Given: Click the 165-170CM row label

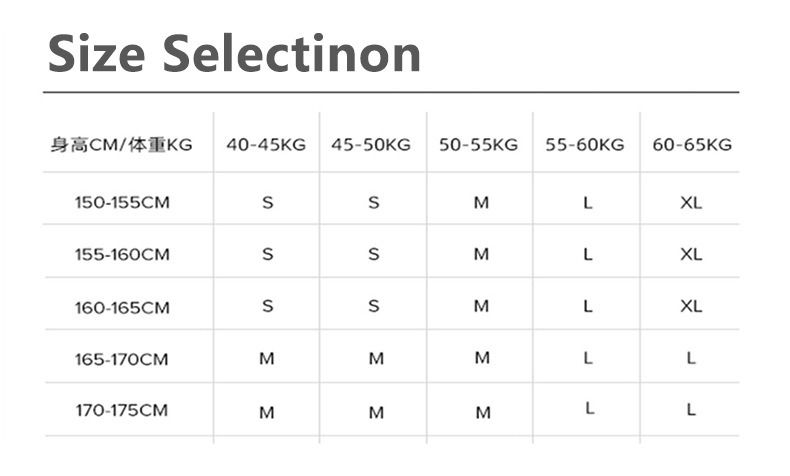Looking at the screenshot, I should pyautogui.click(x=122, y=359).
